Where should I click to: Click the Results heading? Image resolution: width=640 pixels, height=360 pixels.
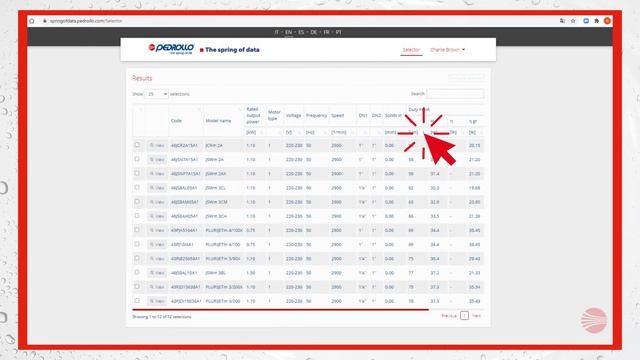click(142, 78)
